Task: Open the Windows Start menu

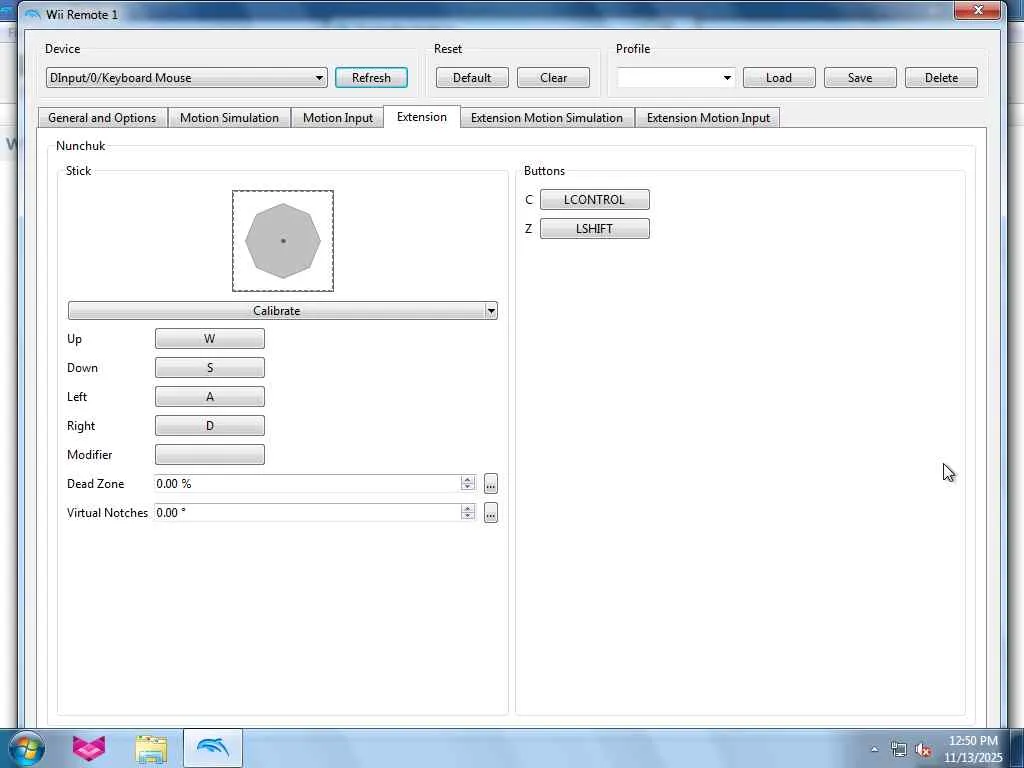Action: [x=26, y=748]
